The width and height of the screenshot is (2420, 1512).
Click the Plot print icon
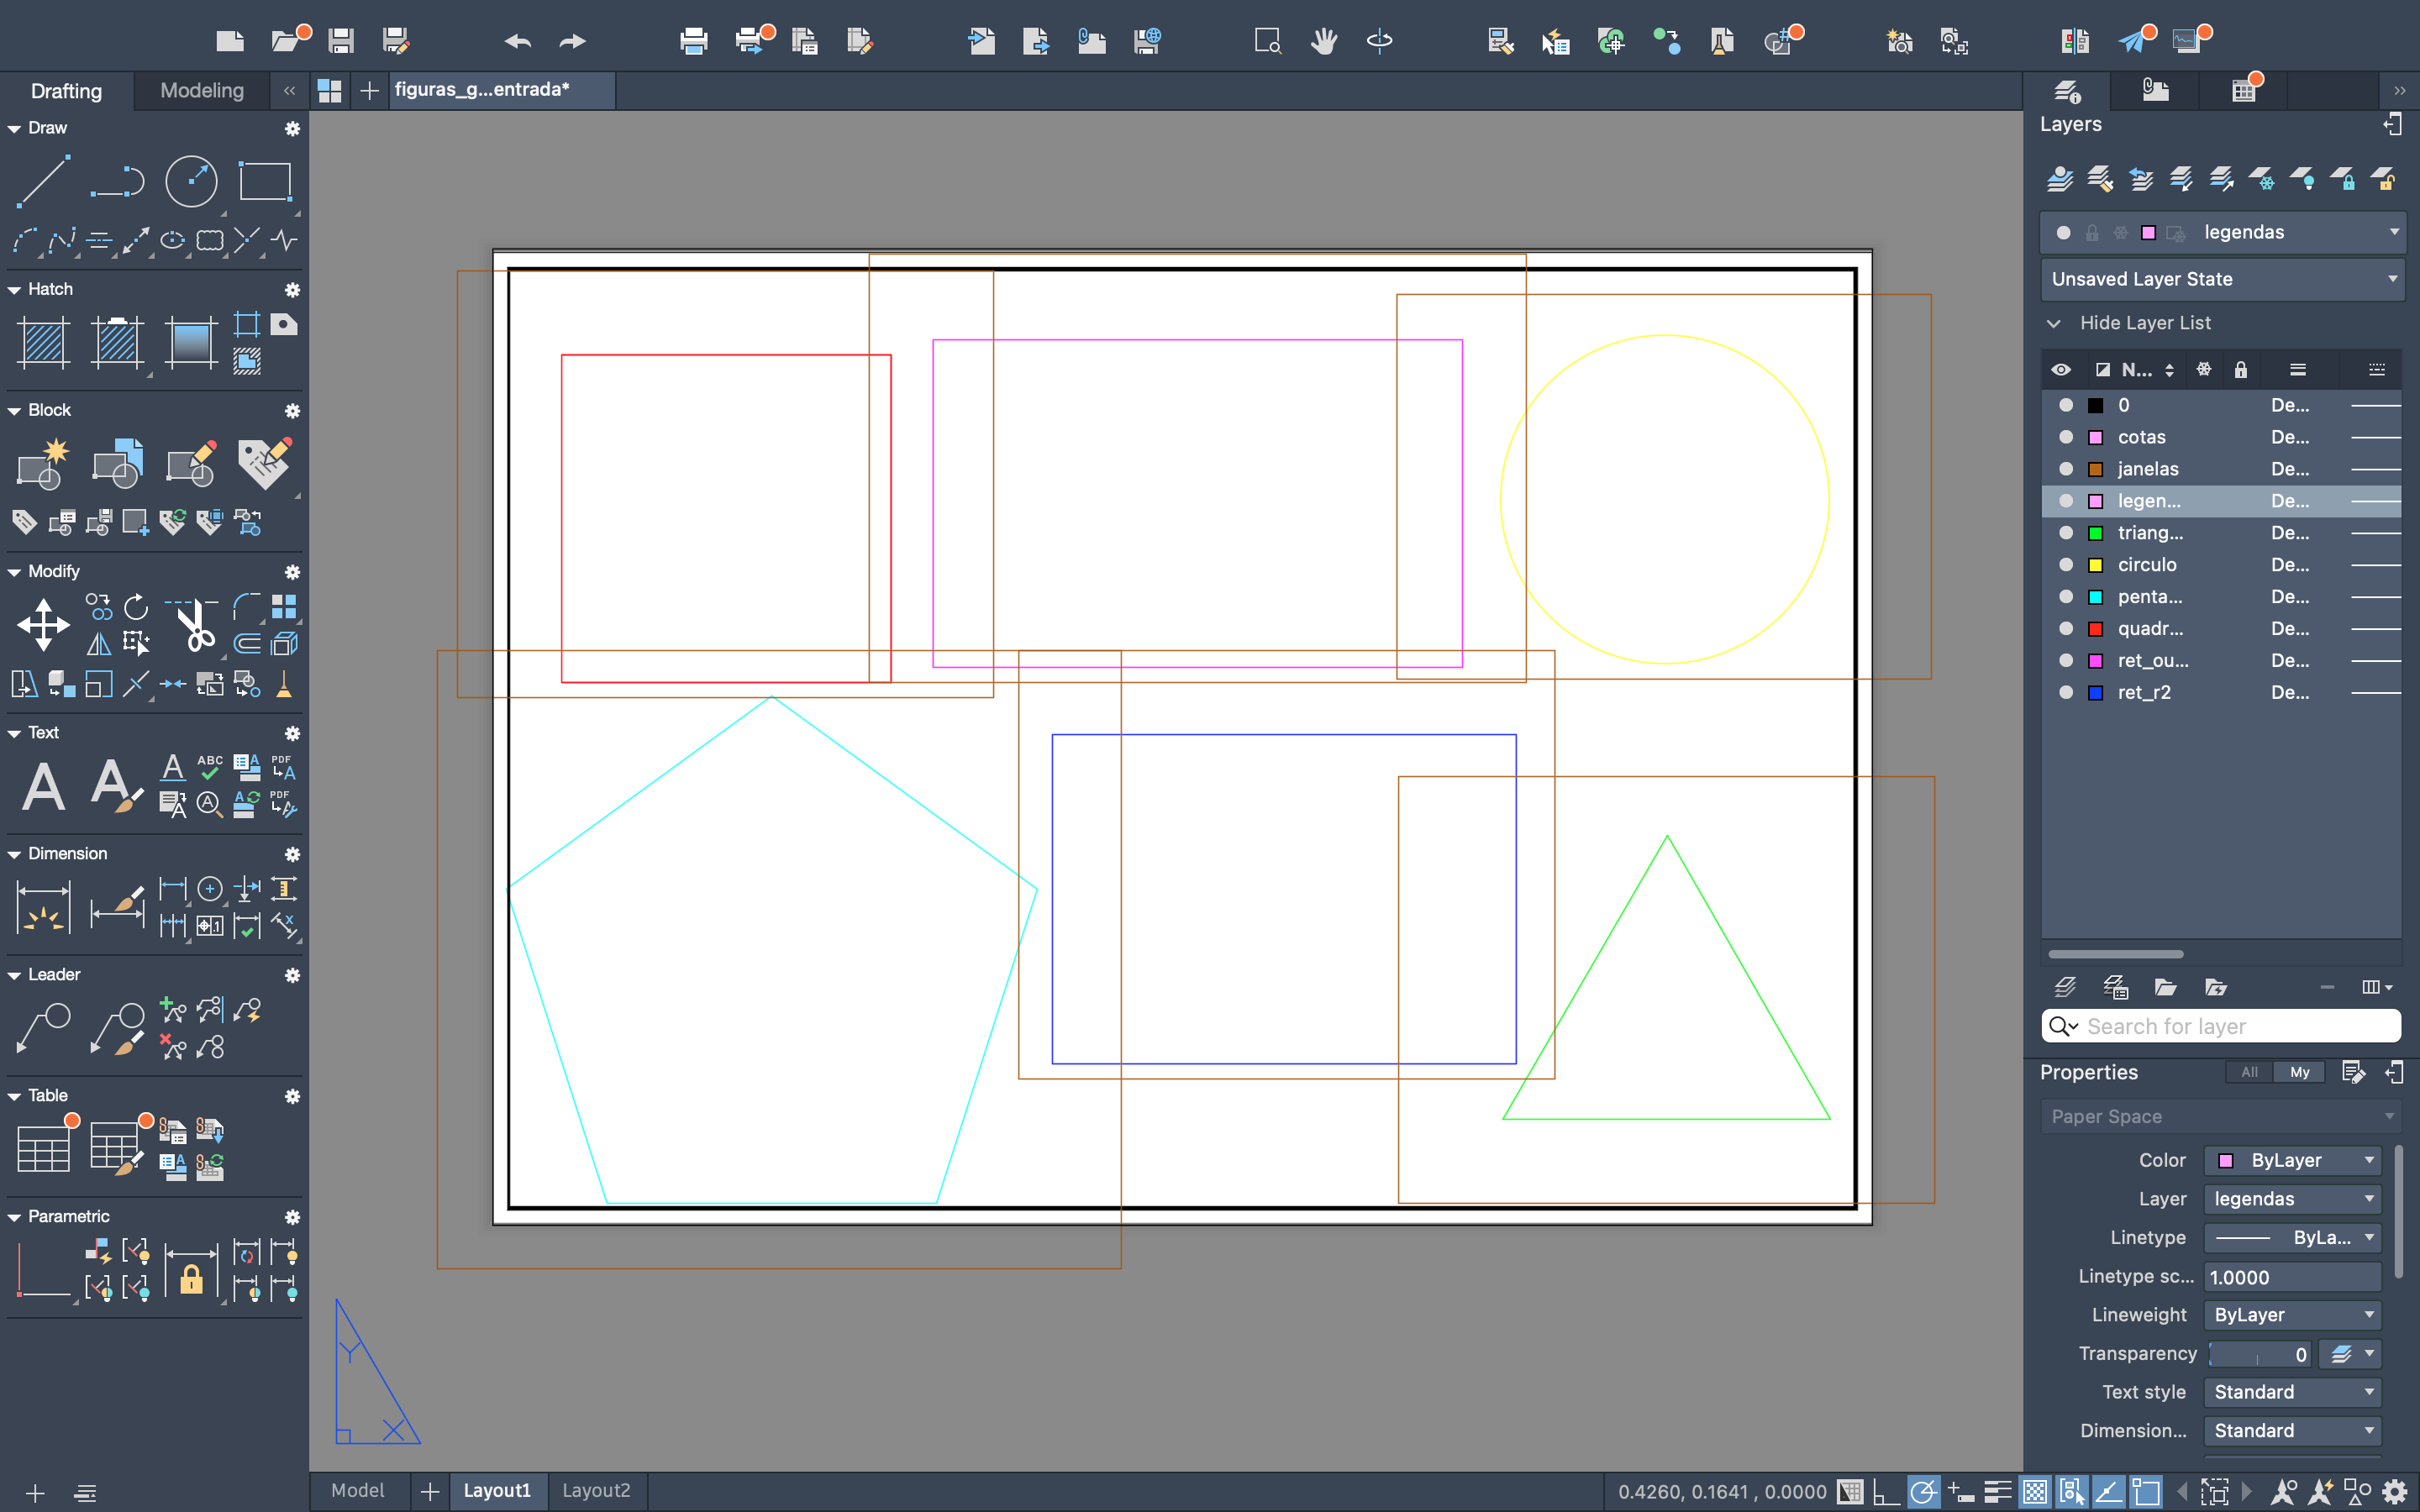click(693, 41)
